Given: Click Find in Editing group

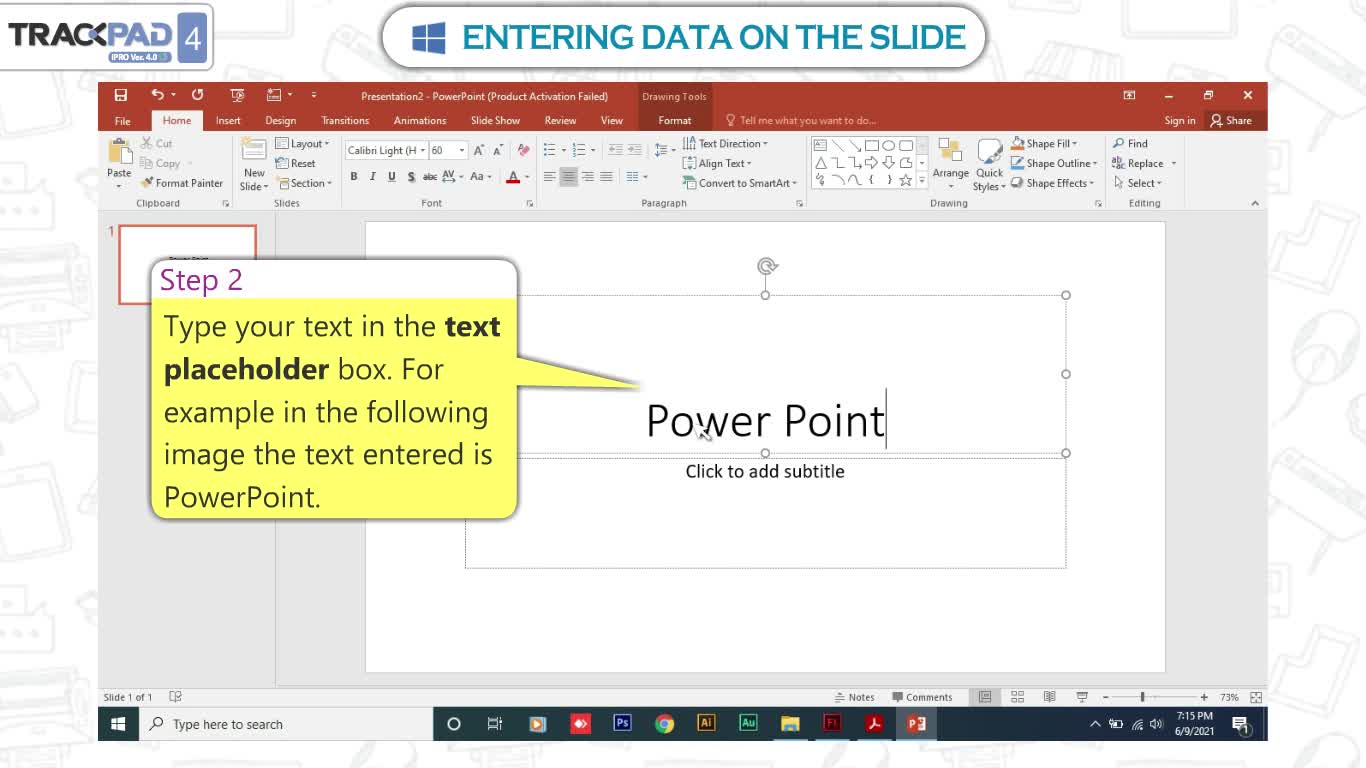Looking at the screenshot, I should (1130, 143).
